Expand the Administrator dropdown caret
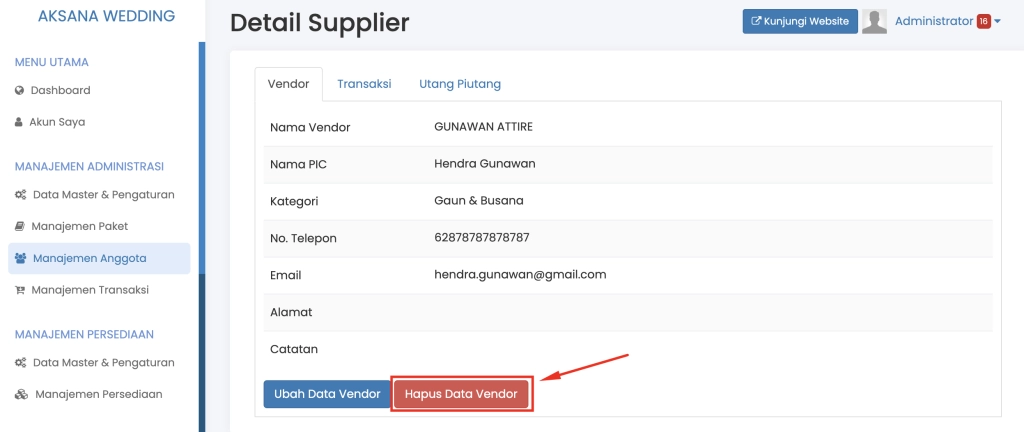 click(997, 22)
